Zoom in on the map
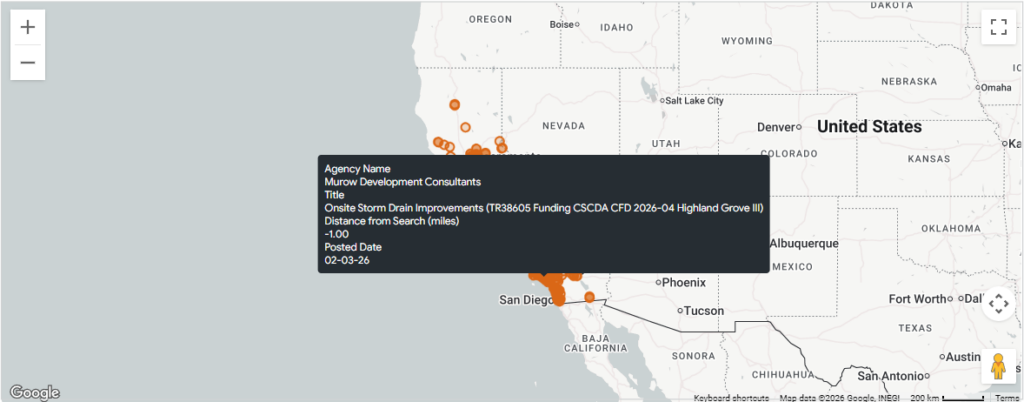The image size is (1024, 402). [x=27, y=27]
